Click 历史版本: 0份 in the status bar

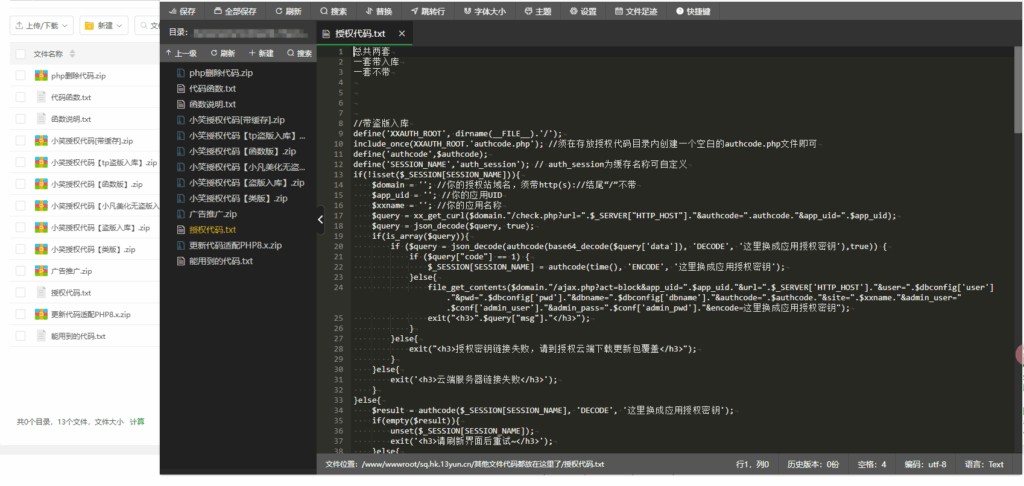click(813, 464)
